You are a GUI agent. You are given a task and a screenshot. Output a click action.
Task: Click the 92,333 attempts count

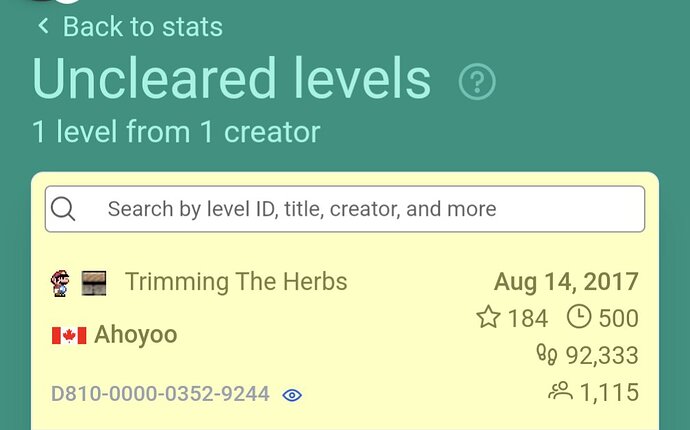coord(602,355)
